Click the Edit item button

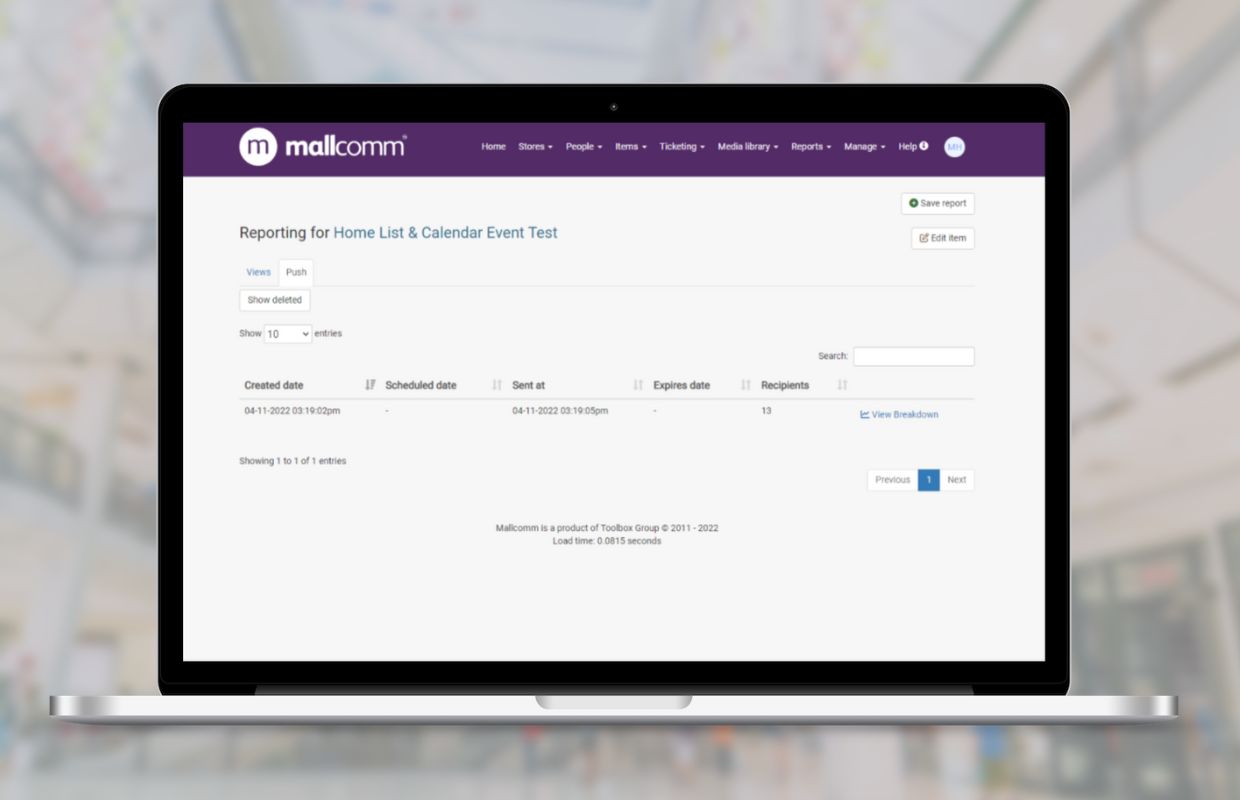click(x=942, y=238)
